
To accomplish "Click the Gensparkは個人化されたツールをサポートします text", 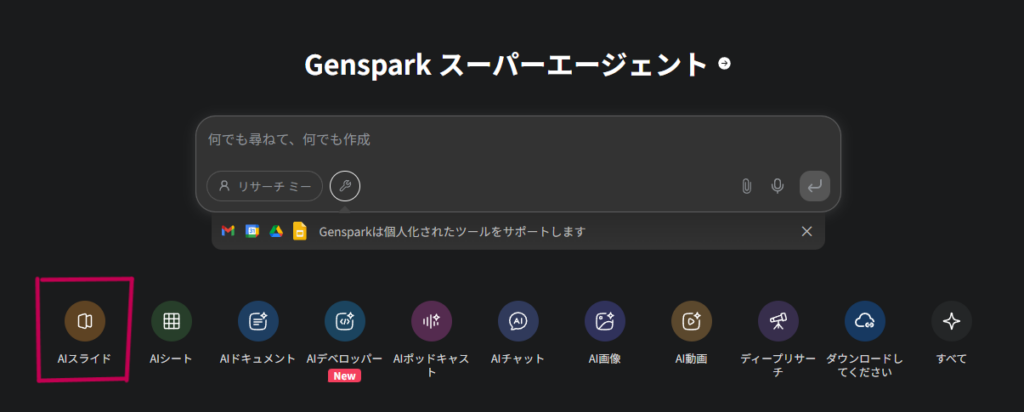I will point(452,231).
